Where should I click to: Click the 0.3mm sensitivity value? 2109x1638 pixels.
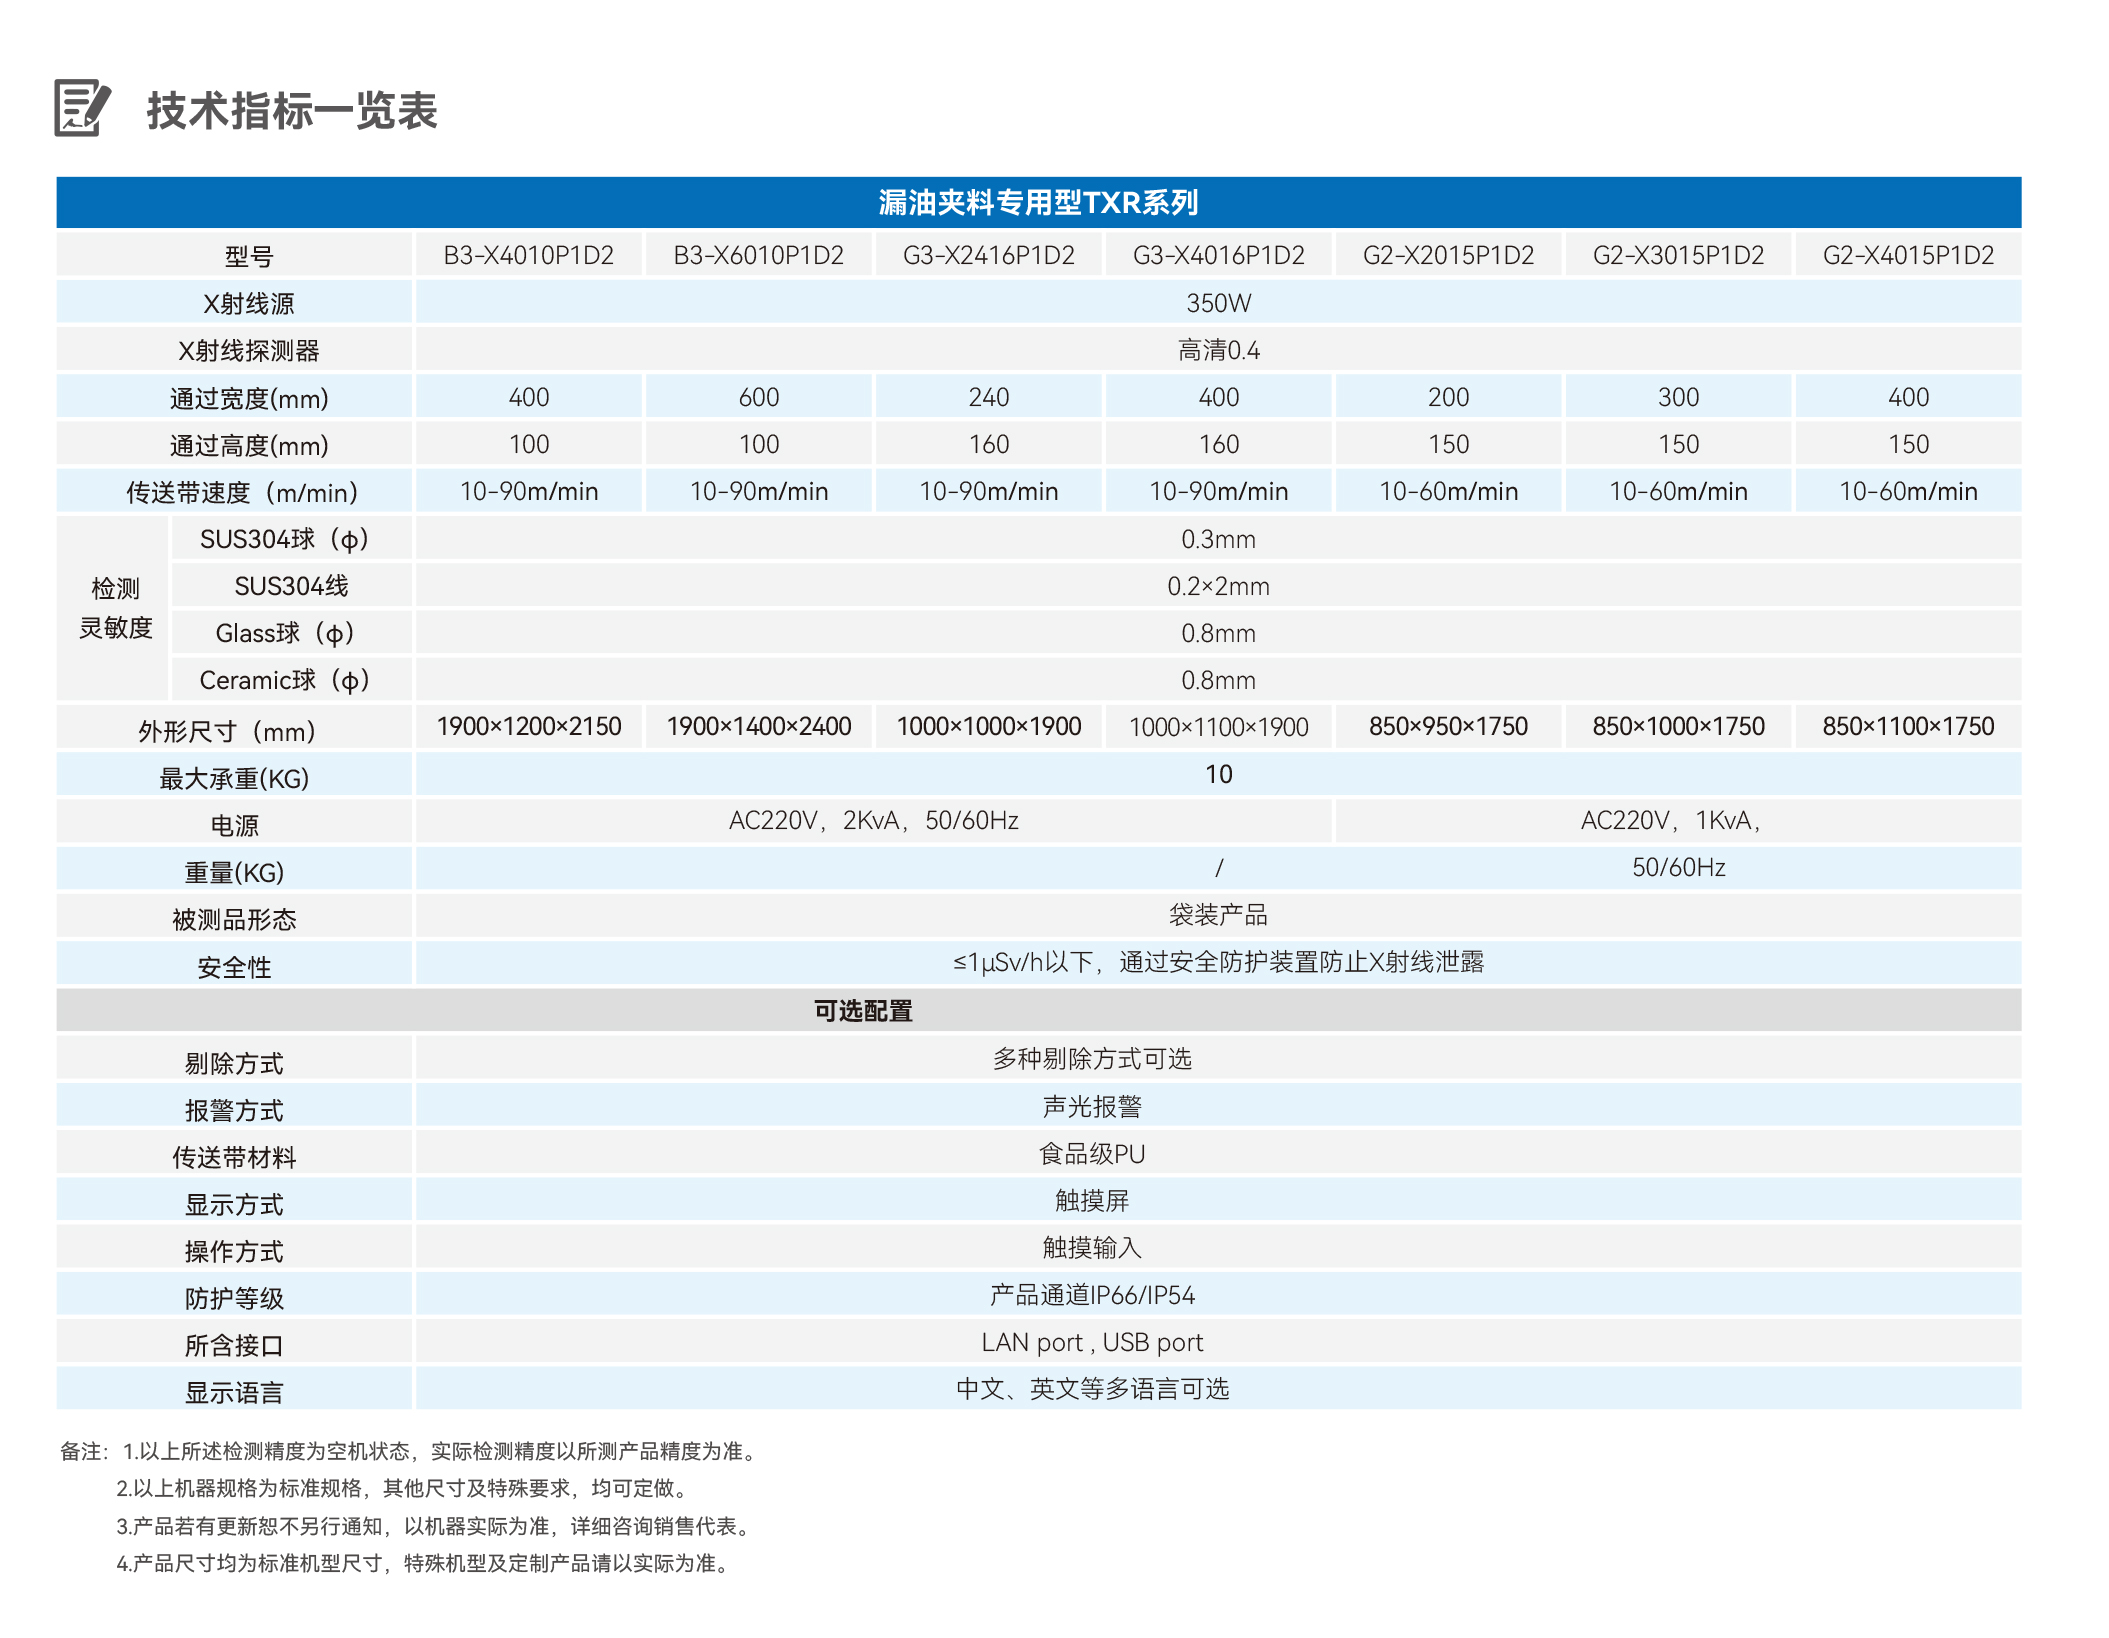pos(1218,539)
